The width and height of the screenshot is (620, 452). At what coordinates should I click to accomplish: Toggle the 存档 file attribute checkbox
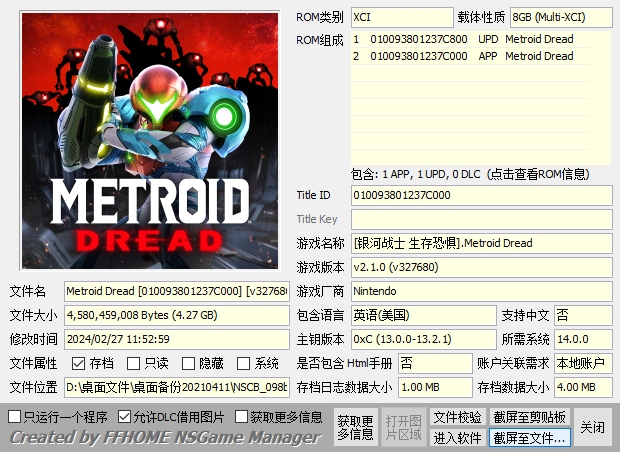click(x=78, y=363)
